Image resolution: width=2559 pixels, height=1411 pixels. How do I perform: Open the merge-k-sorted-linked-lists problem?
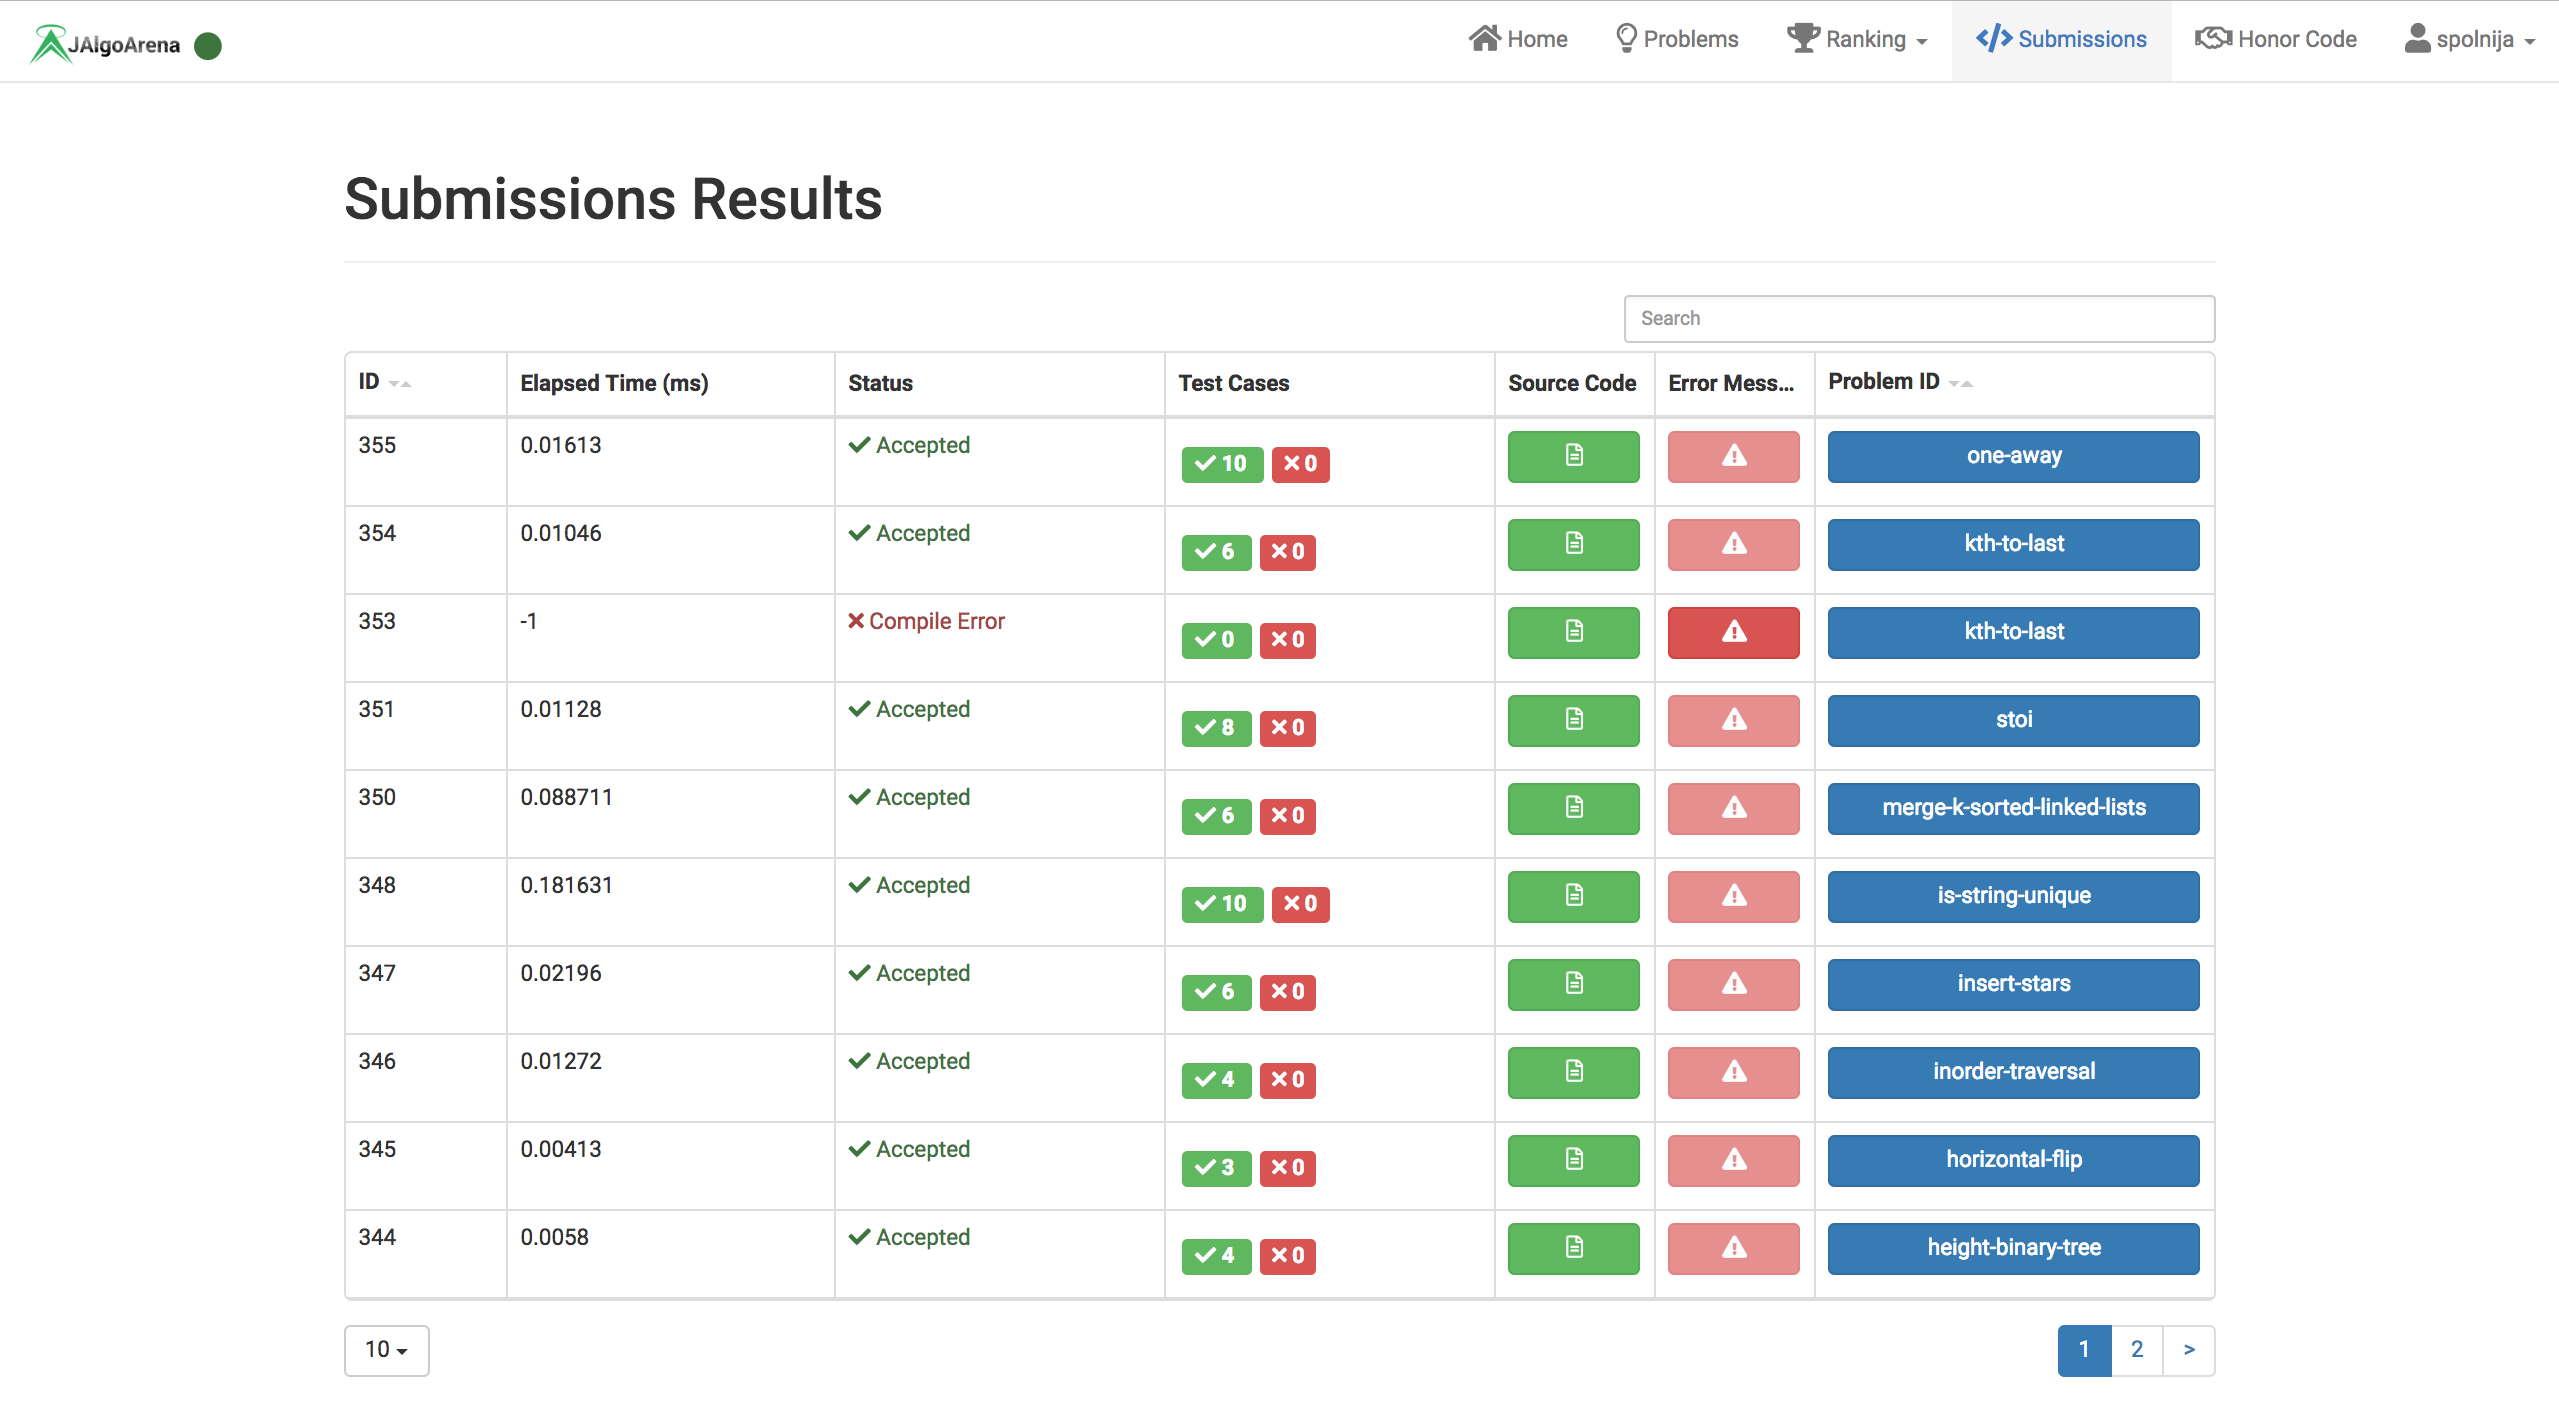[2013, 808]
